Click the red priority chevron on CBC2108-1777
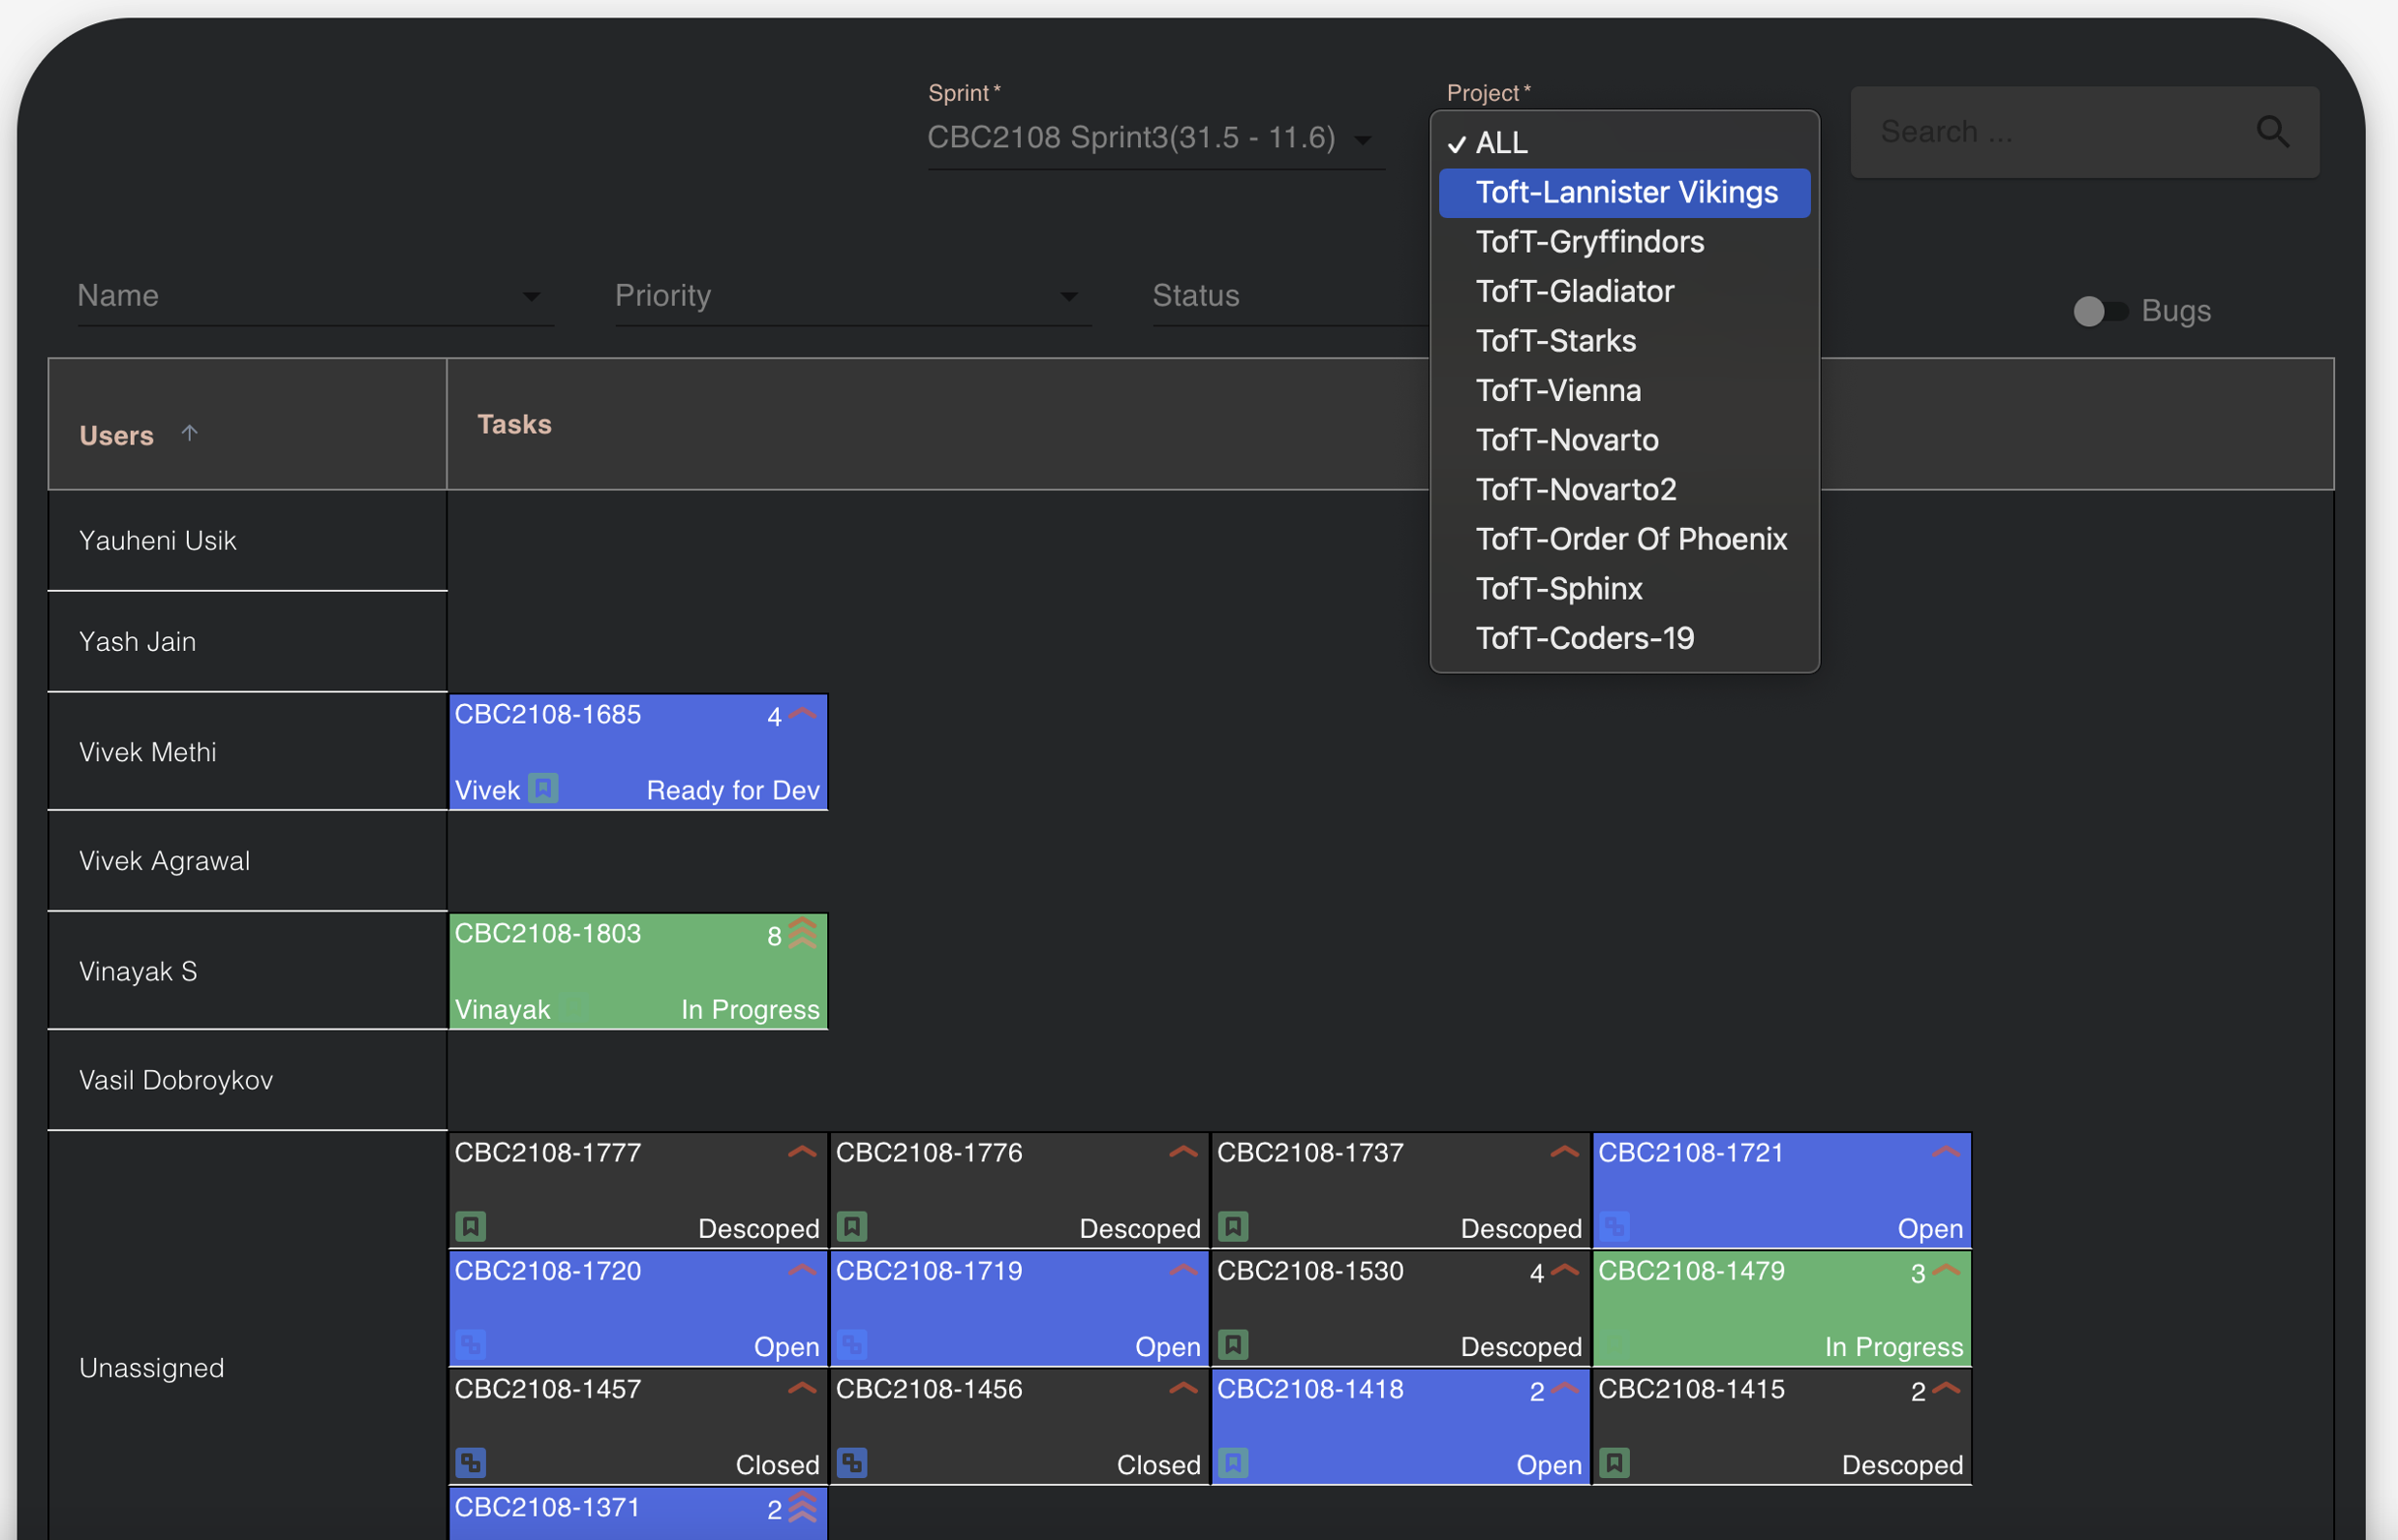2398x1540 pixels. pyautogui.click(x=802, y=1152)
